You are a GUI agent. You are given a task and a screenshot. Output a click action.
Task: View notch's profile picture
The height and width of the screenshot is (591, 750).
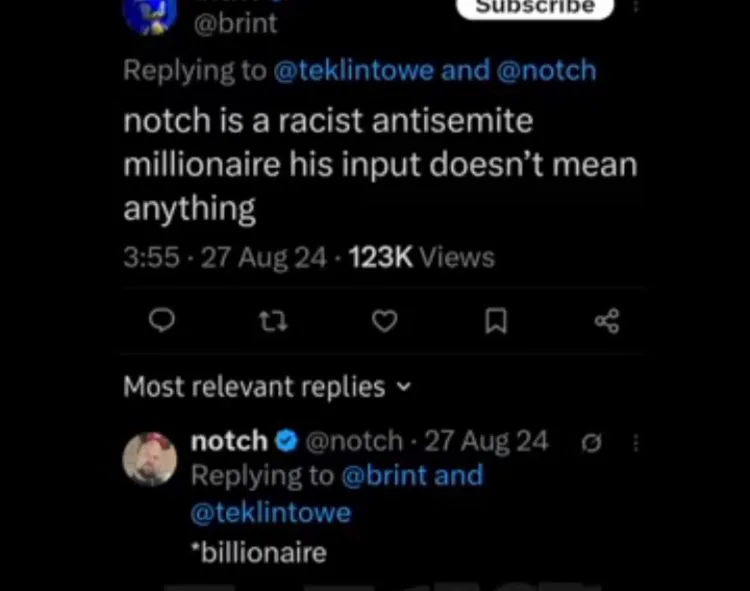click(x=150, y=459)
